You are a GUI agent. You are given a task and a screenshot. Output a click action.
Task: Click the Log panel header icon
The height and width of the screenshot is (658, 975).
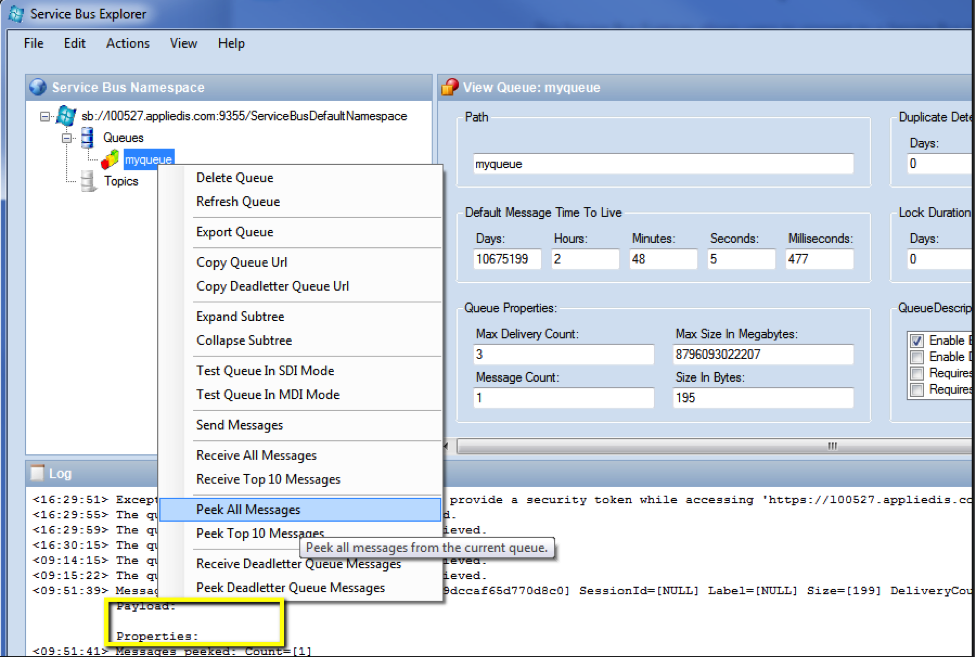tap(37, 473)
